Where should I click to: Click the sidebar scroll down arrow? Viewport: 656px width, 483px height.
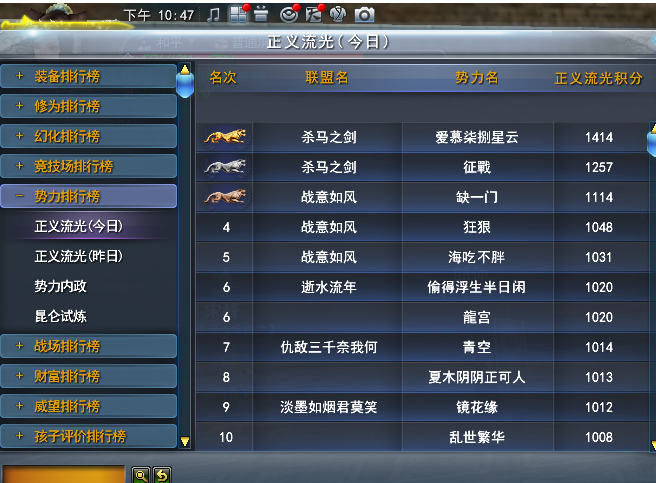point(185,441)
